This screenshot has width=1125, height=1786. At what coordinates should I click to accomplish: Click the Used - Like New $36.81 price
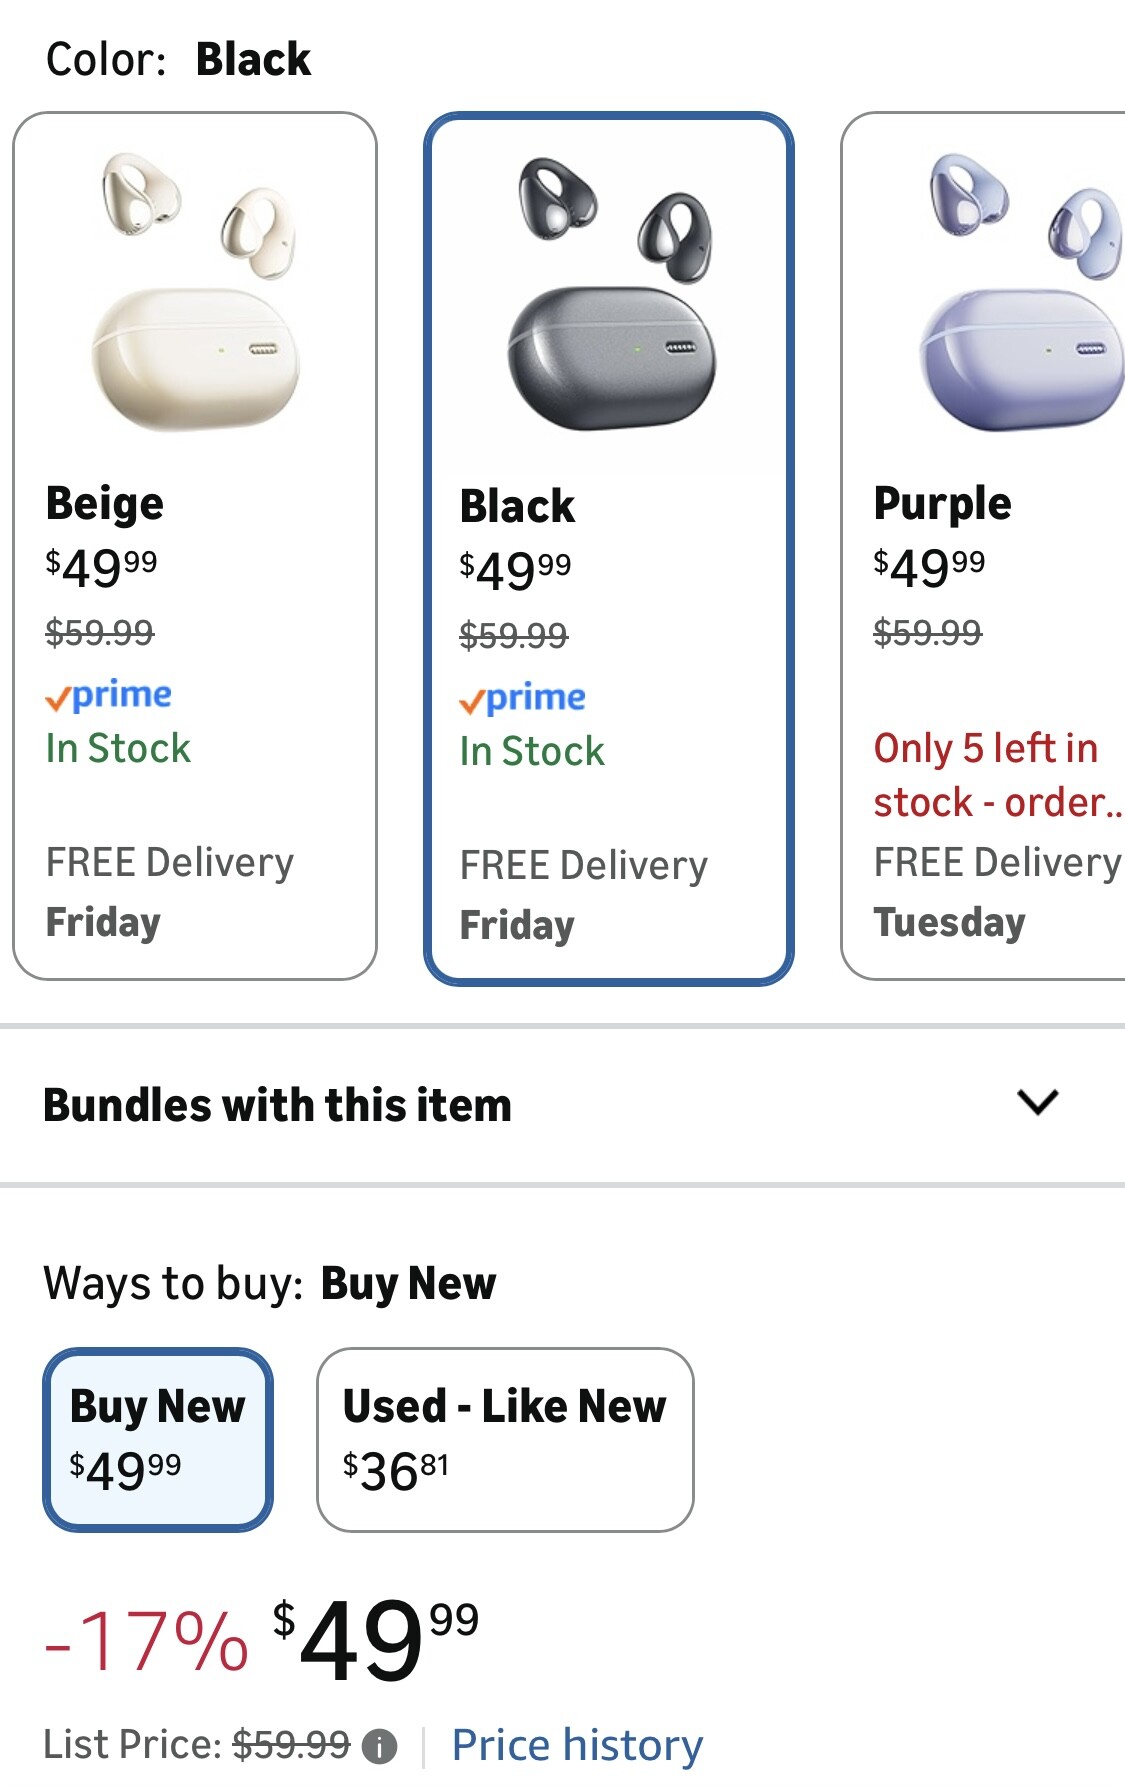395,1471
